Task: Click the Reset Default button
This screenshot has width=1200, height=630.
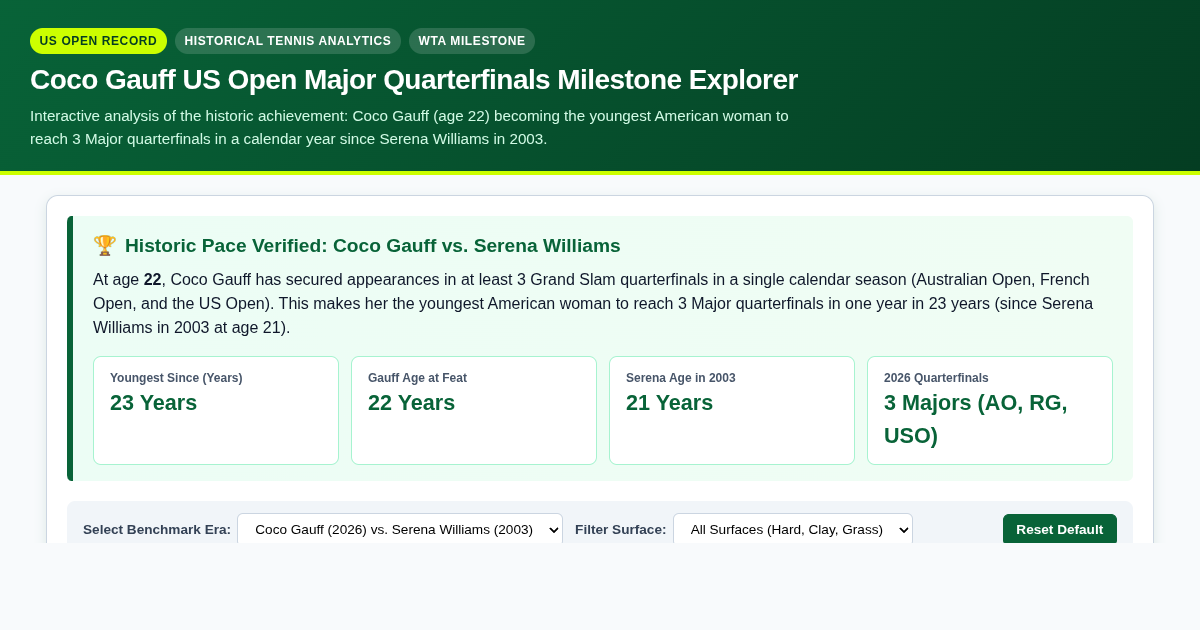Action: tap(1060, 529)
